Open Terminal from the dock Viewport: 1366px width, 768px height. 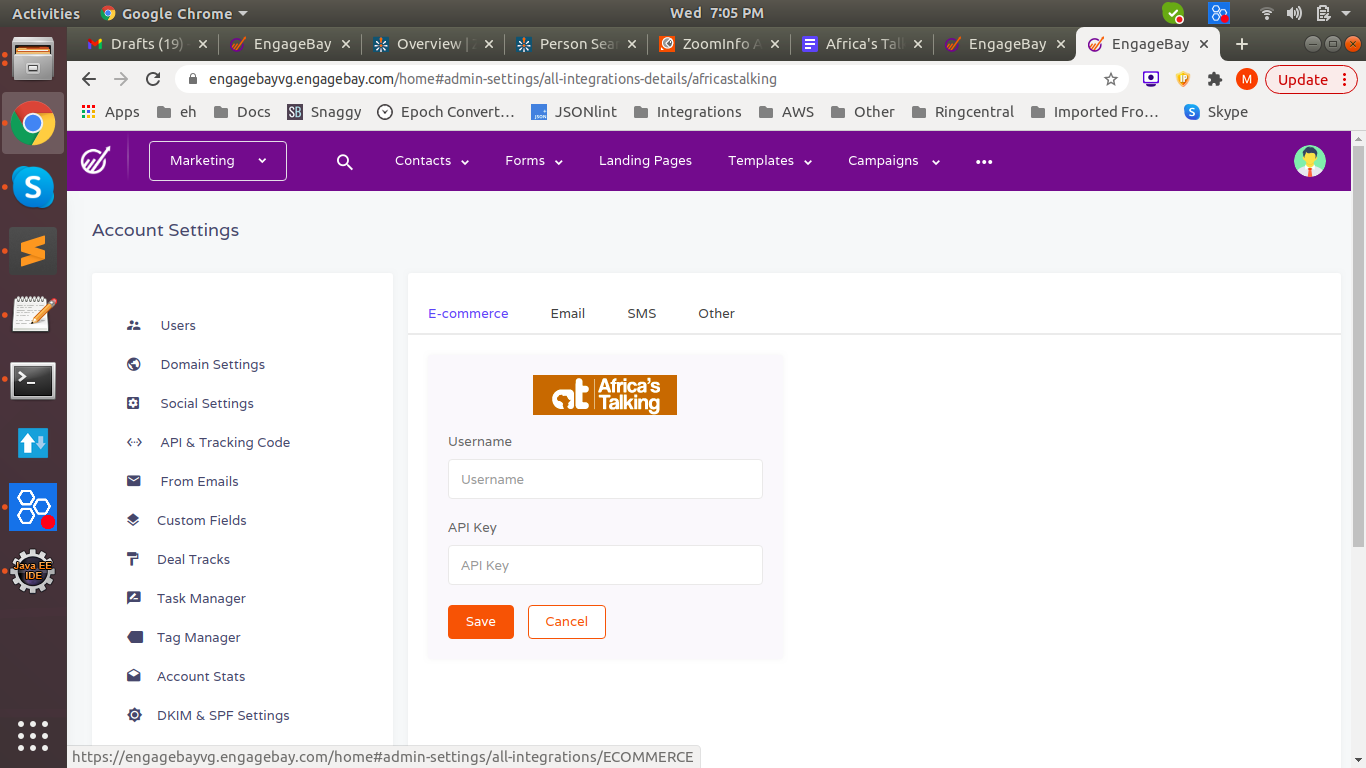[x=33, y=380]
